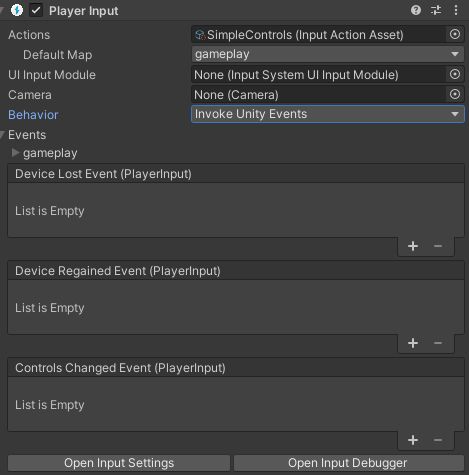Click the Camera field object picker
Screen dimensions: 469x475
coord(455,94)
